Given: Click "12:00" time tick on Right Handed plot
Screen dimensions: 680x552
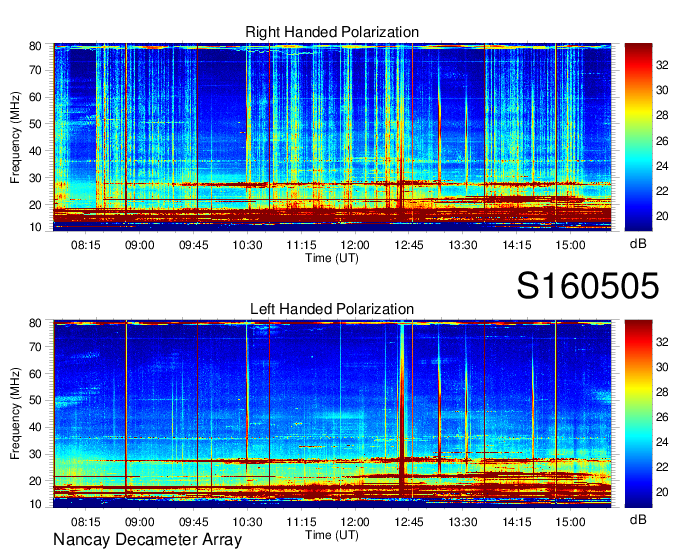Looking at the screenshot, I should (355, 245).
